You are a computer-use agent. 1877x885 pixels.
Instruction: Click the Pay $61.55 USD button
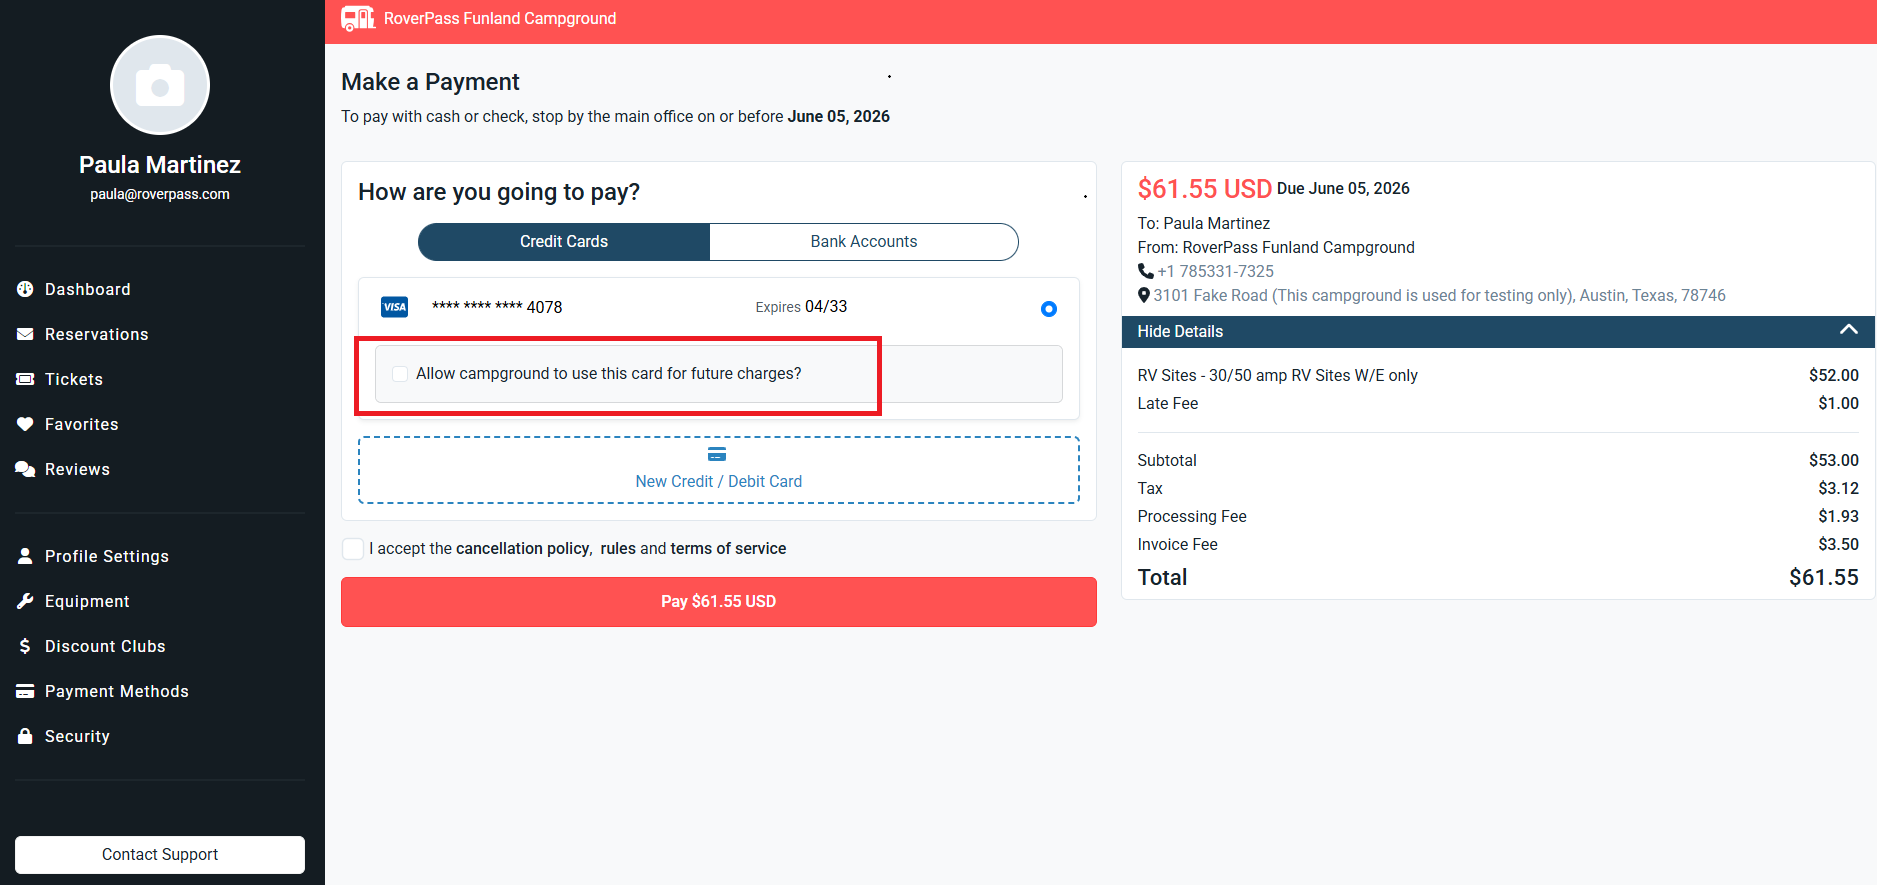[719, 602]
